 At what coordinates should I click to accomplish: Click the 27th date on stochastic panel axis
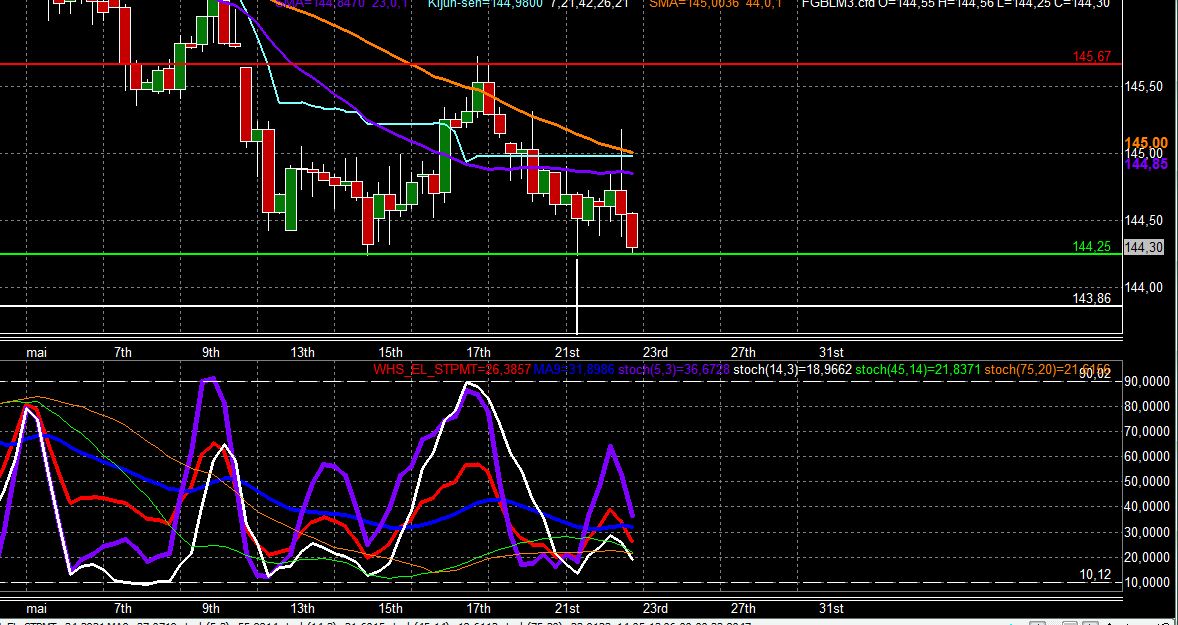(x=743, y=608)
